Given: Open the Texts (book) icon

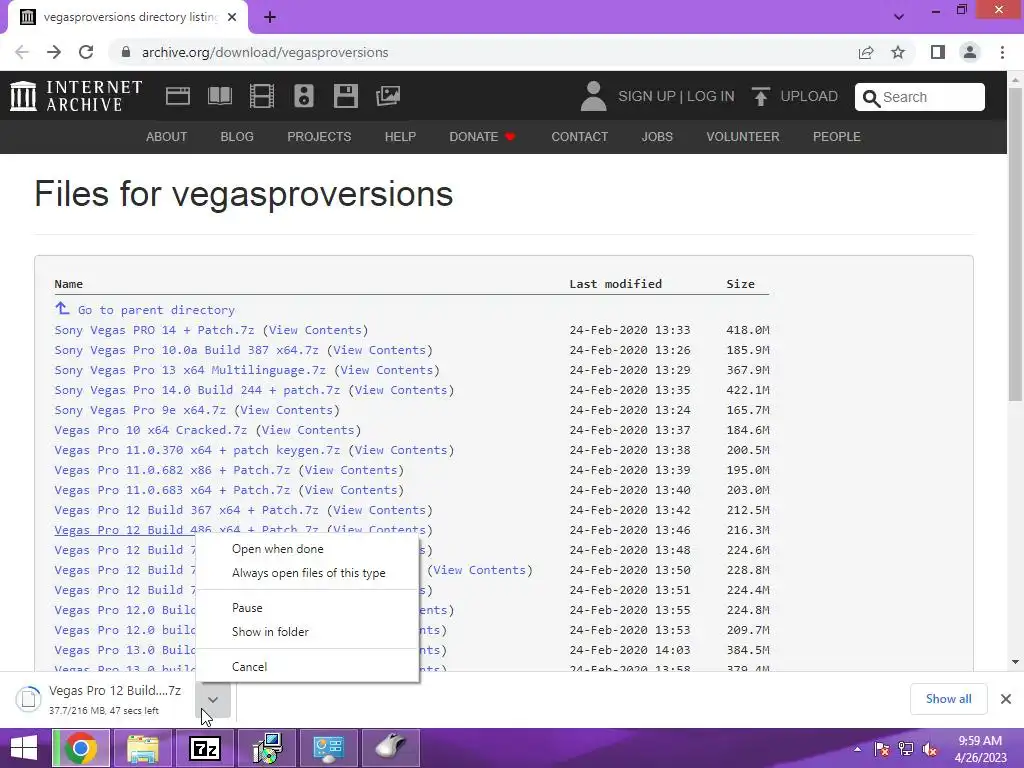Looking at the screenshot, I should 219,96.
